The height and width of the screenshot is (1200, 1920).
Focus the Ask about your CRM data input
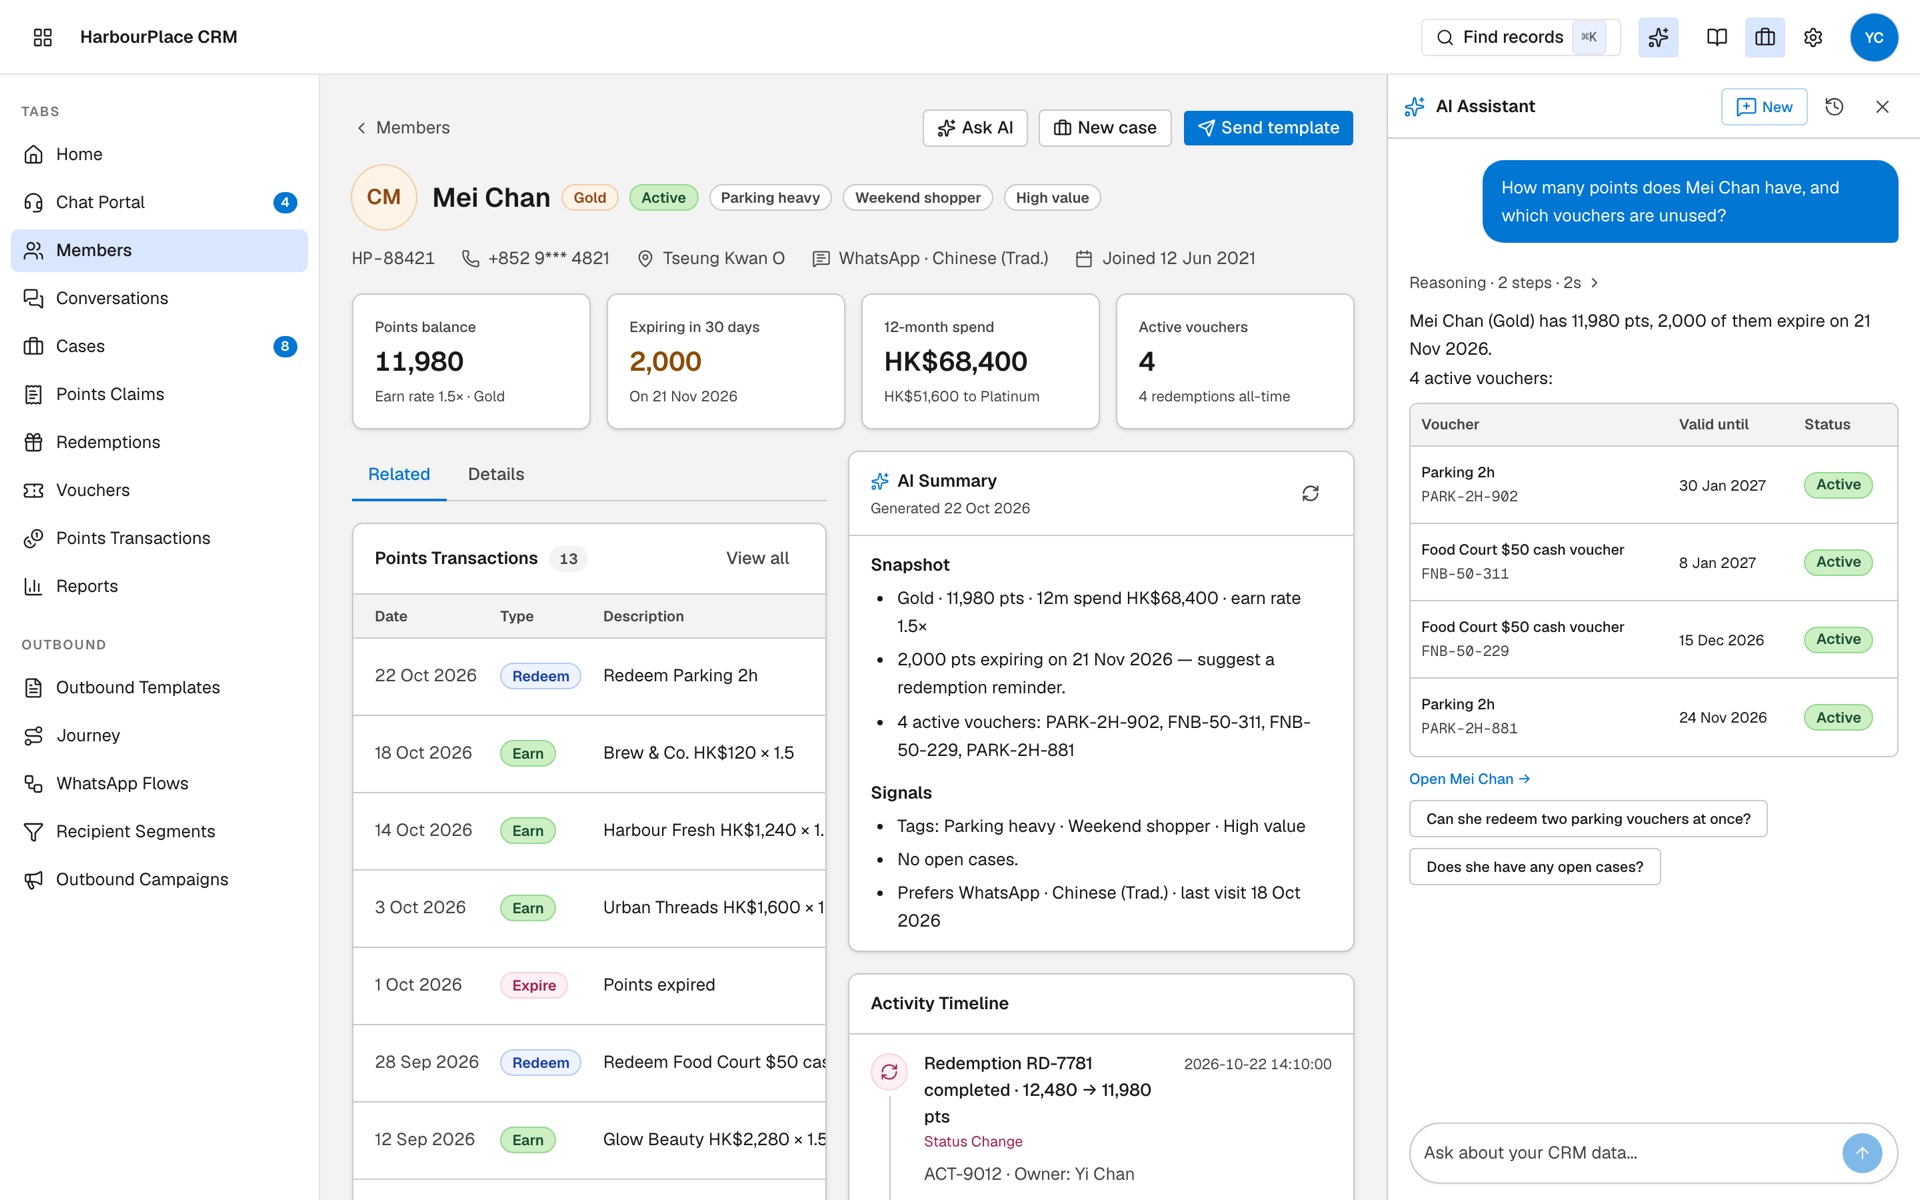(1625, 1153)
